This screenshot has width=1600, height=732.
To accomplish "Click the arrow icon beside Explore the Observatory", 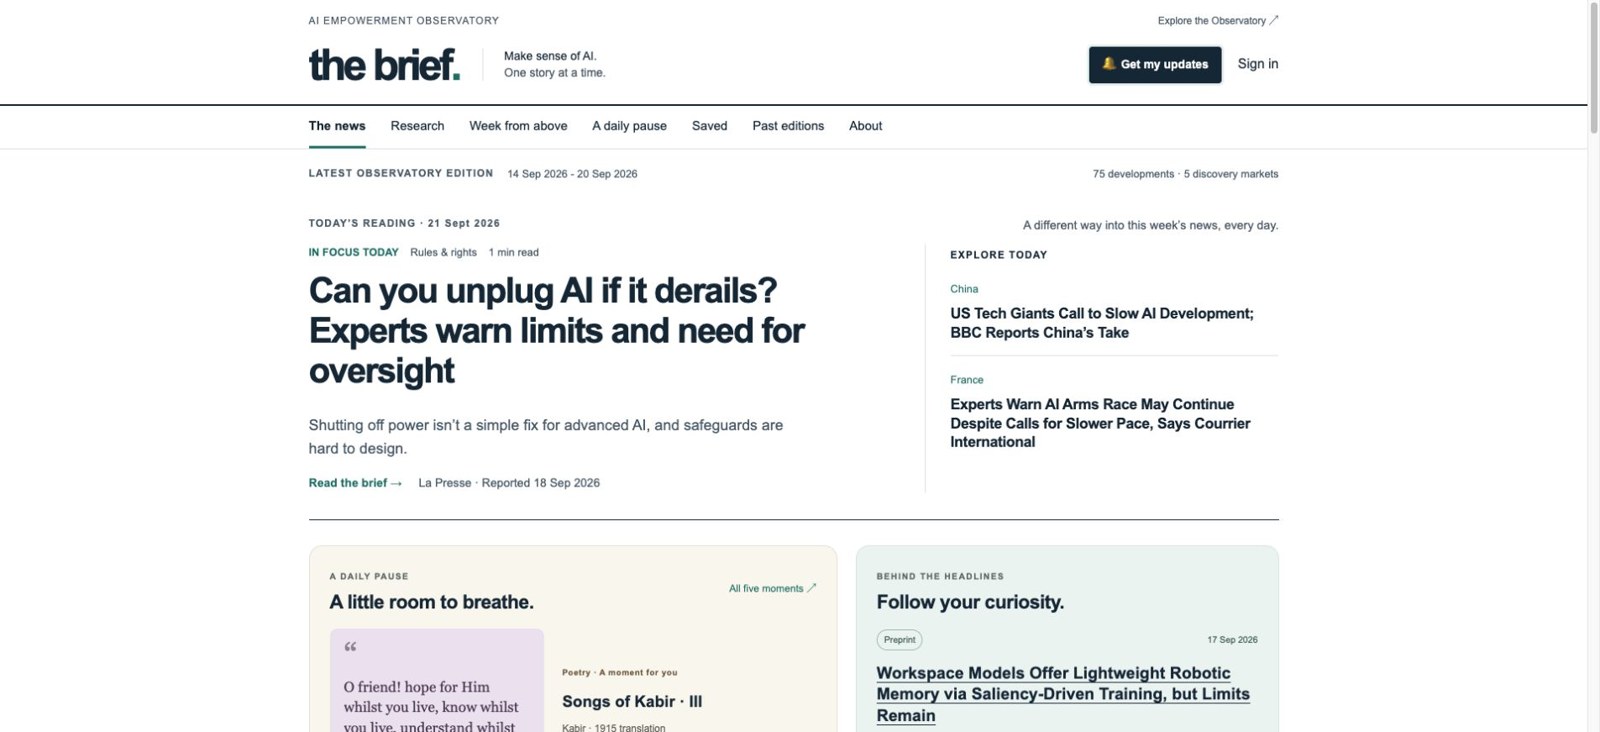I will point(1274,20).
